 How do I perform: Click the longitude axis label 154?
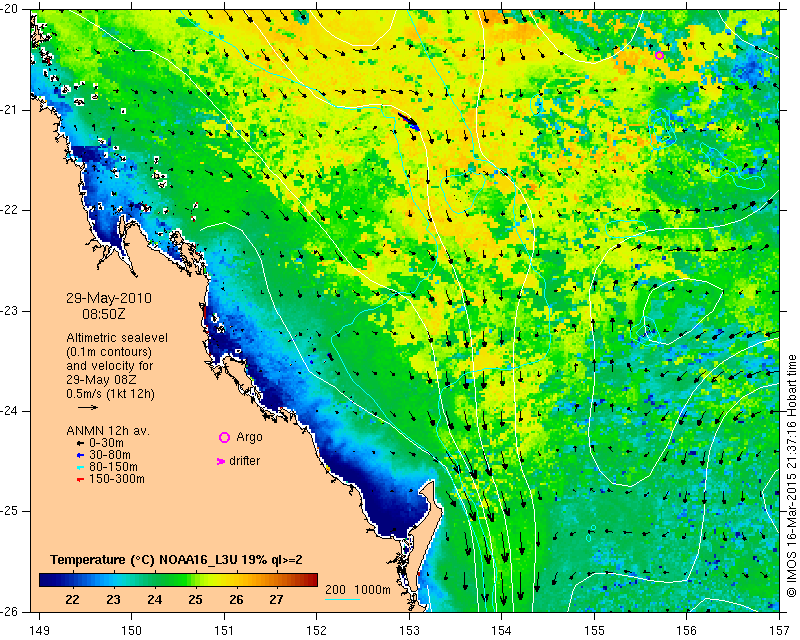[502, 631]
